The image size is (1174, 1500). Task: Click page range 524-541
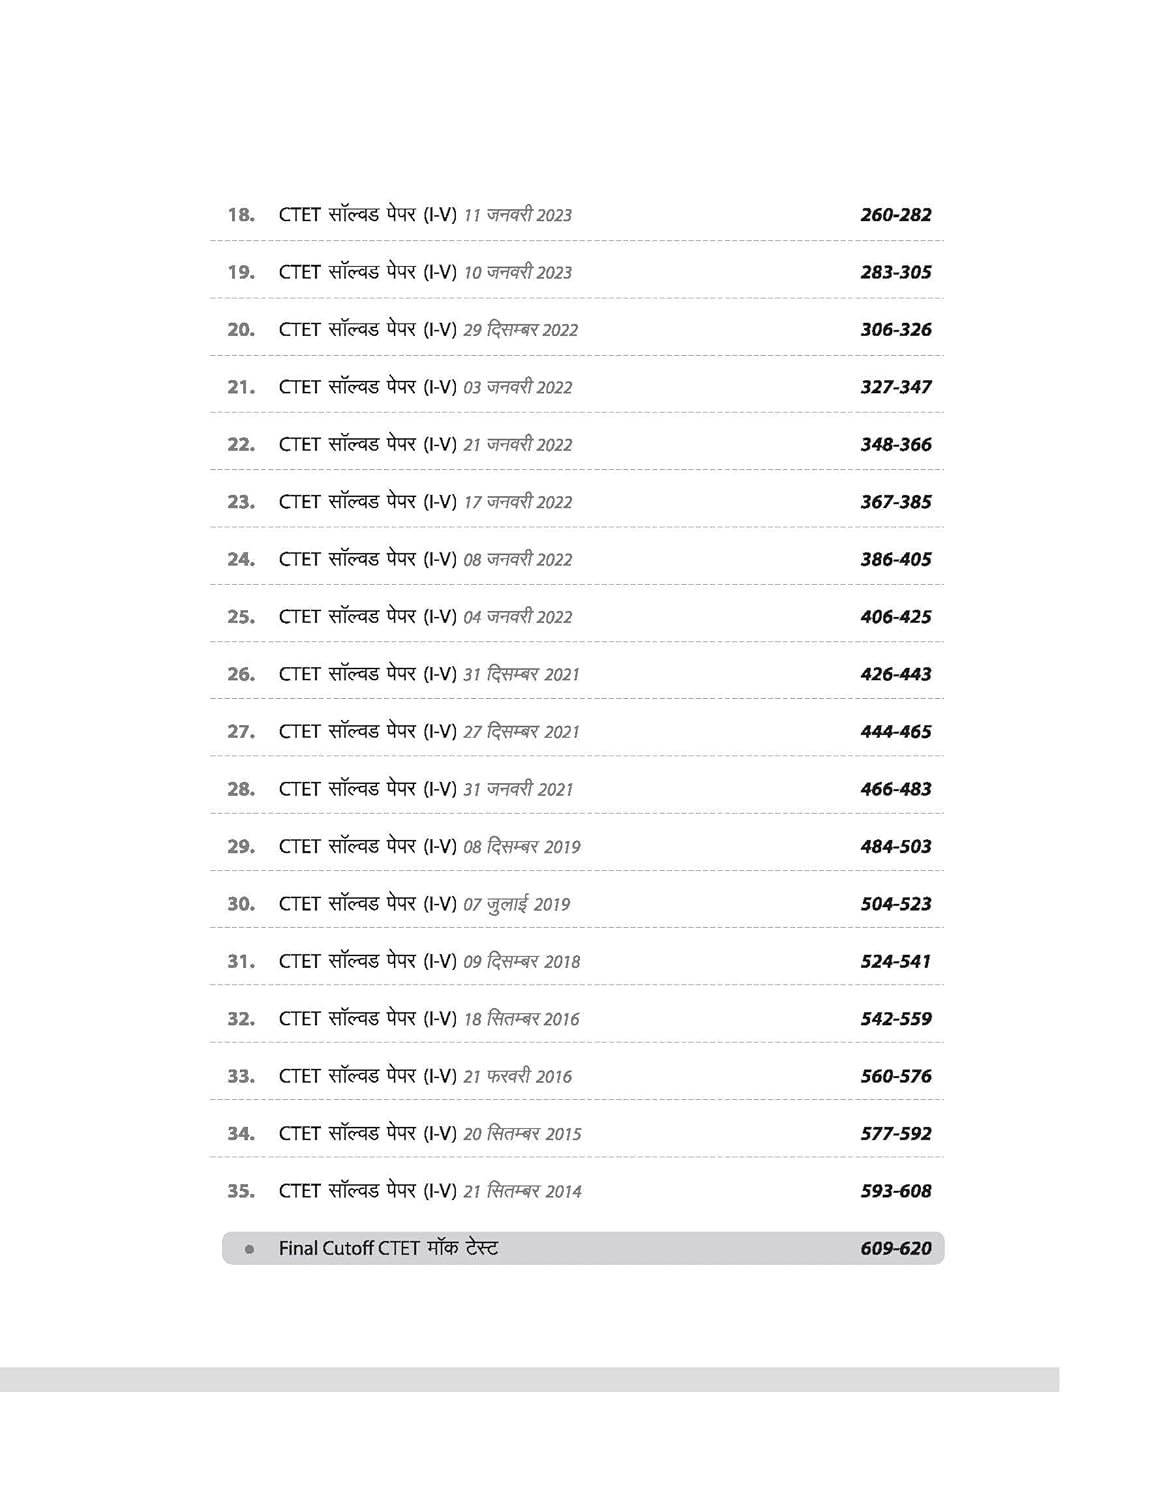tap(896, 962)
